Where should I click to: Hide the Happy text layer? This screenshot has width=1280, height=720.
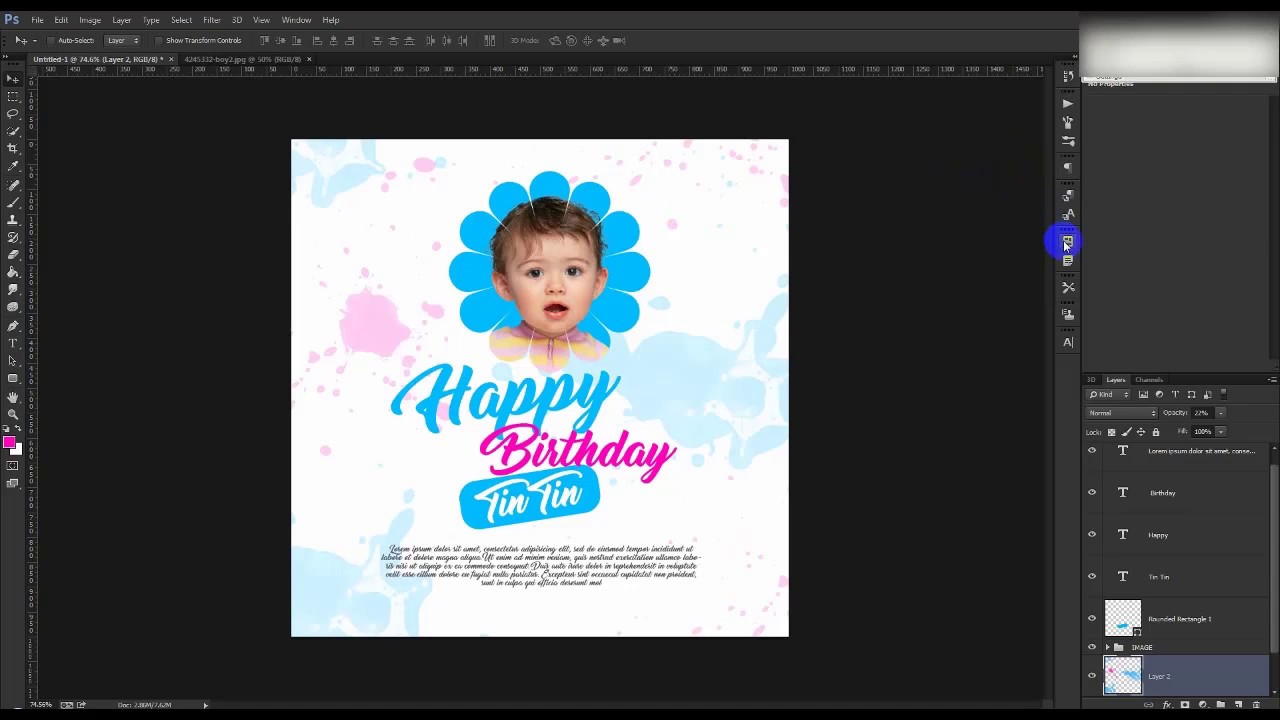[1092, 534]
